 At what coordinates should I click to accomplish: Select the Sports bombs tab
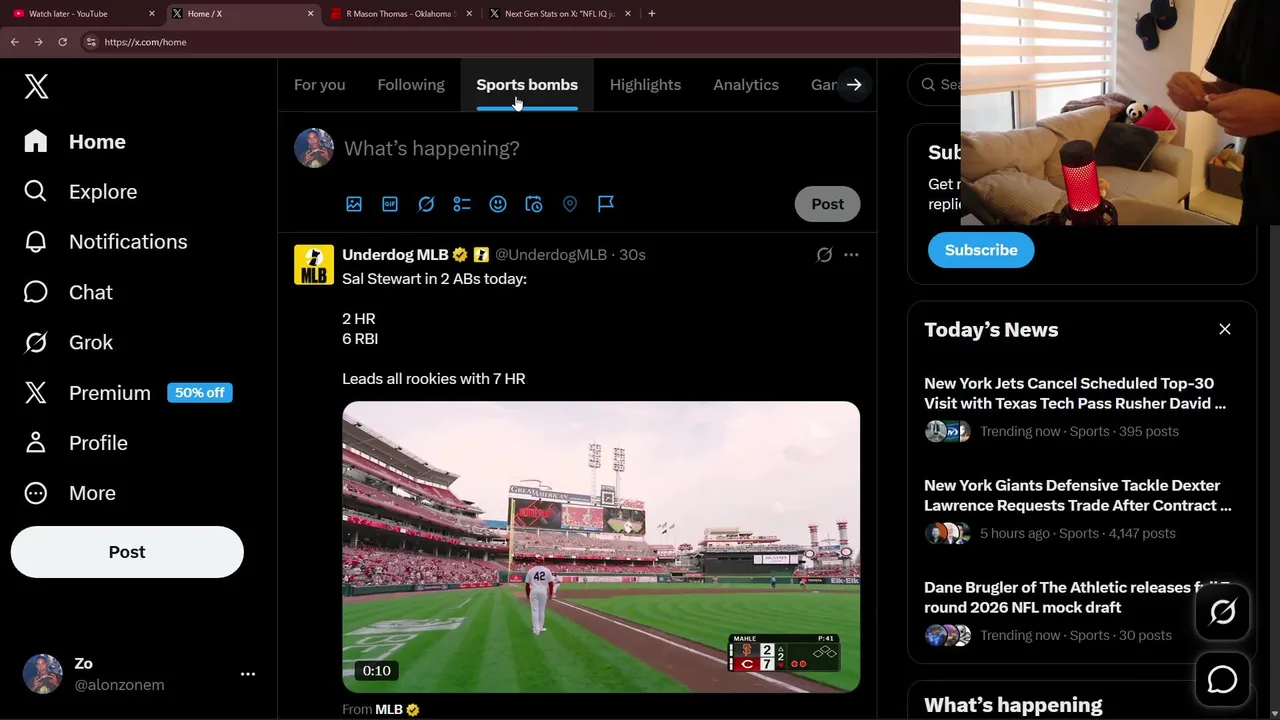click(x=527, y=85)
